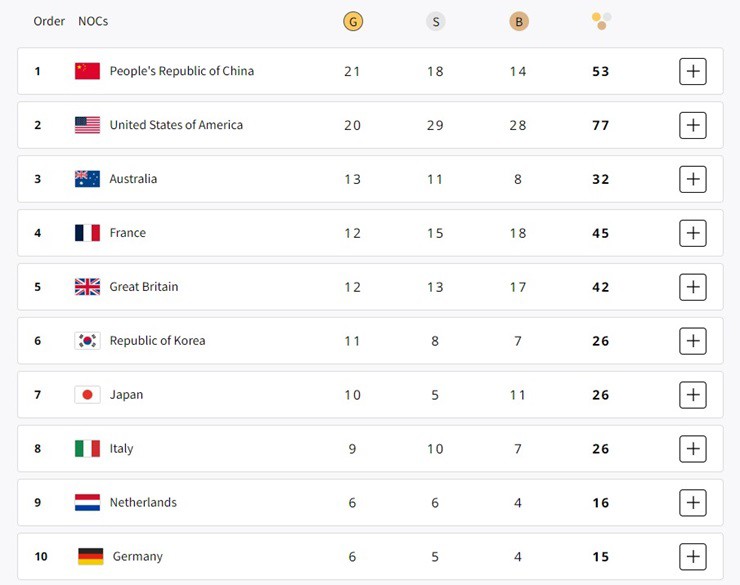This screenshot has height=585, width=740.
Task: Click the Republic of Korea flag
Action: (87, 341)
